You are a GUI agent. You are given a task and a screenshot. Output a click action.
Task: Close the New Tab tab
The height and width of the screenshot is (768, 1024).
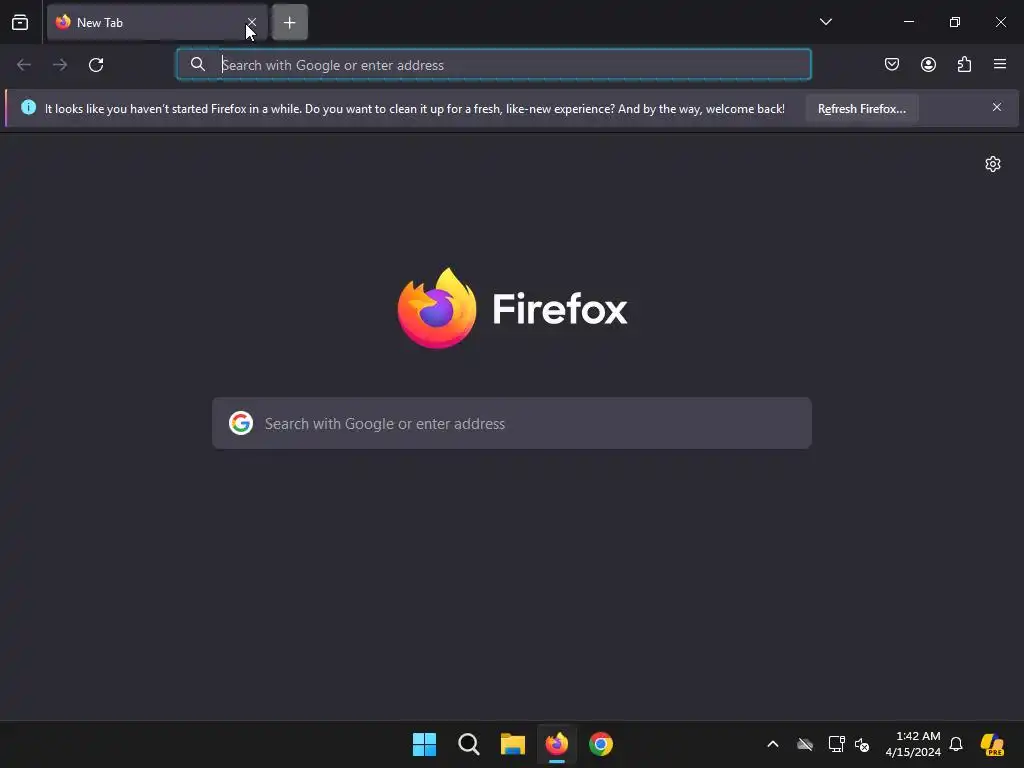pos(251,23)
